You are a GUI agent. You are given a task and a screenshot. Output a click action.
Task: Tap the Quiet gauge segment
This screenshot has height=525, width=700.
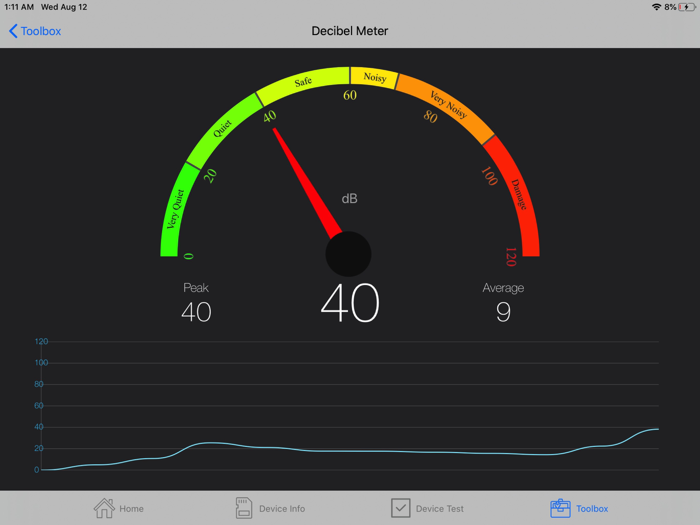[x=223, y=129]
